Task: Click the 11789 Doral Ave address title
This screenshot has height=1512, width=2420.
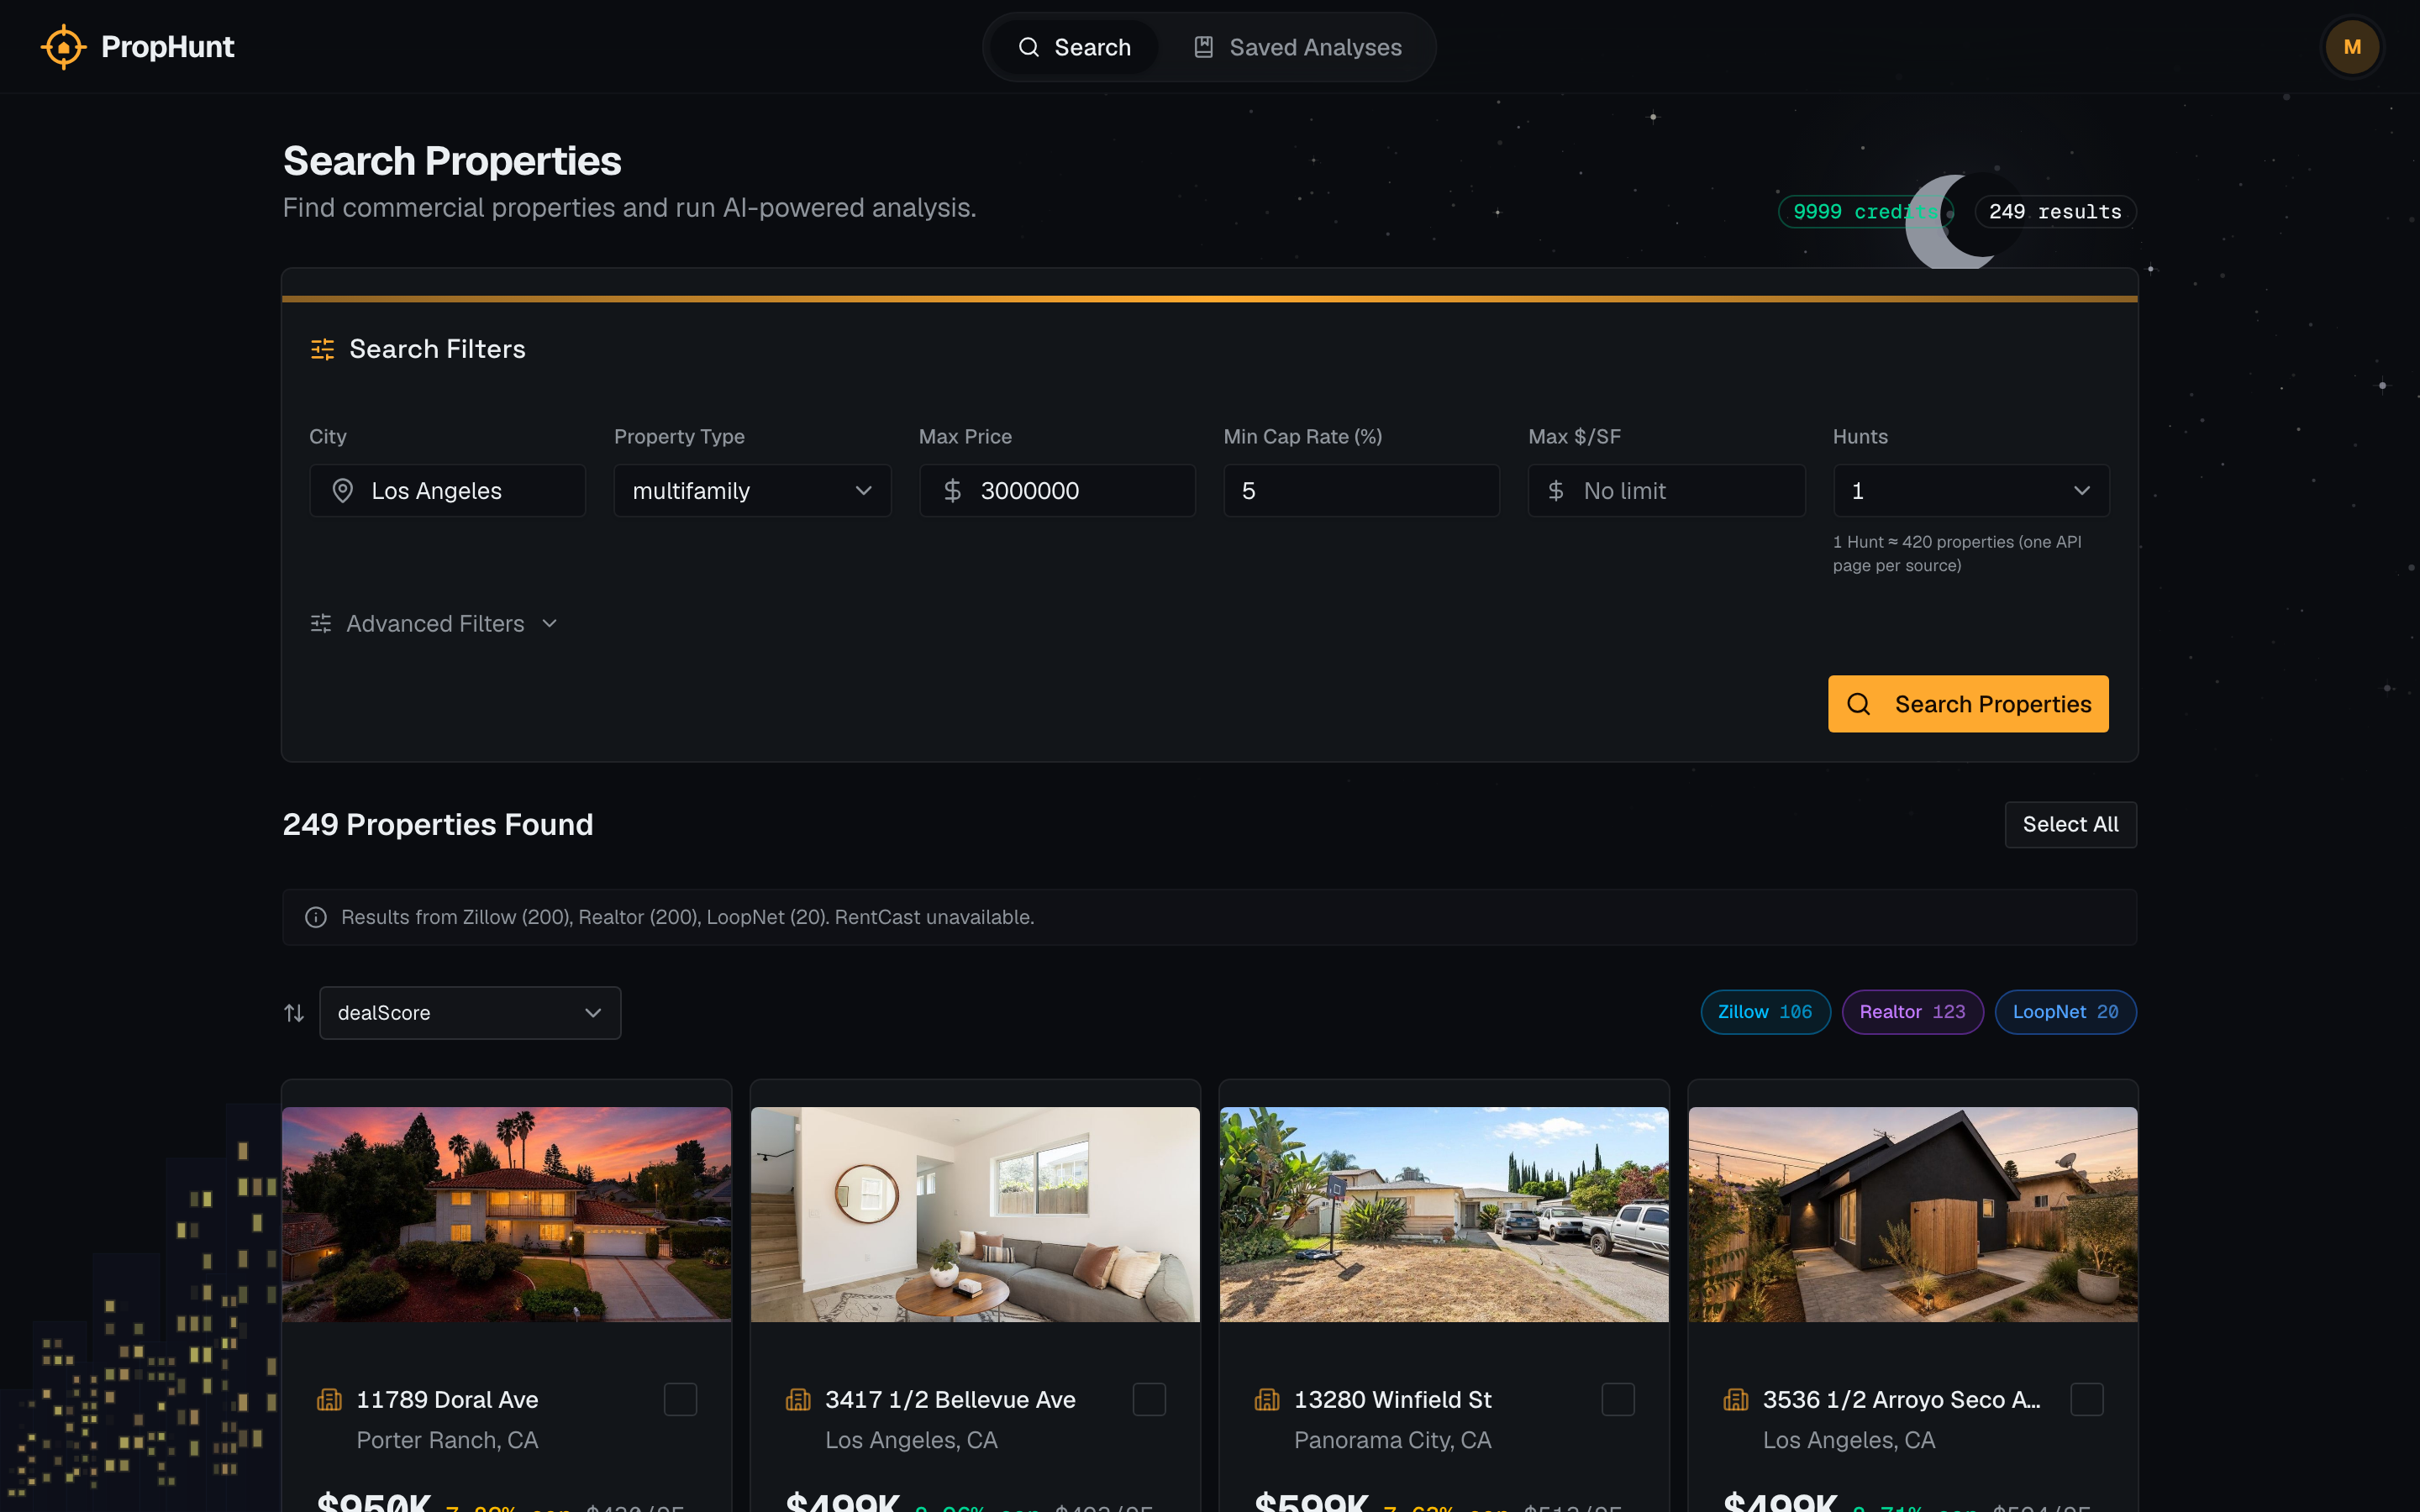Action: 447,1400
